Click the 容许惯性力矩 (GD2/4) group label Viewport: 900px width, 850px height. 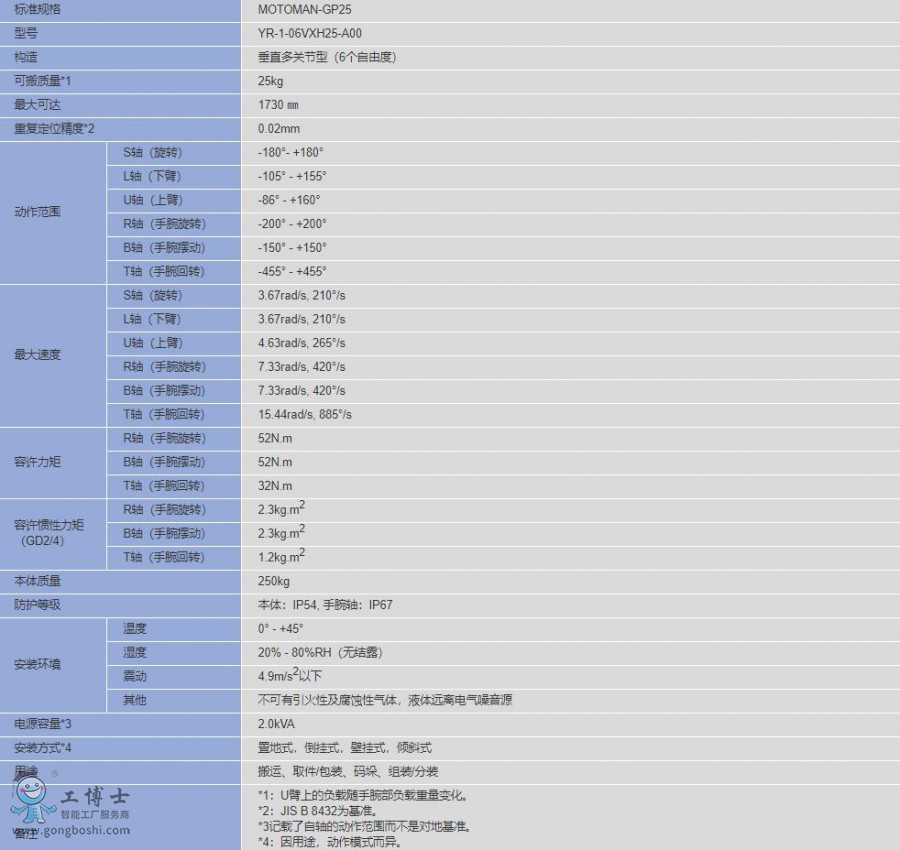pos(49,533)
